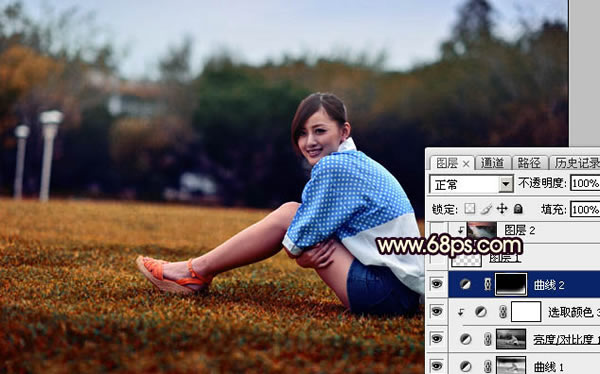The image size is (600, 374).
Task: Click the 曲线 2 adjustment layer icon
Action: click(465, 284)
